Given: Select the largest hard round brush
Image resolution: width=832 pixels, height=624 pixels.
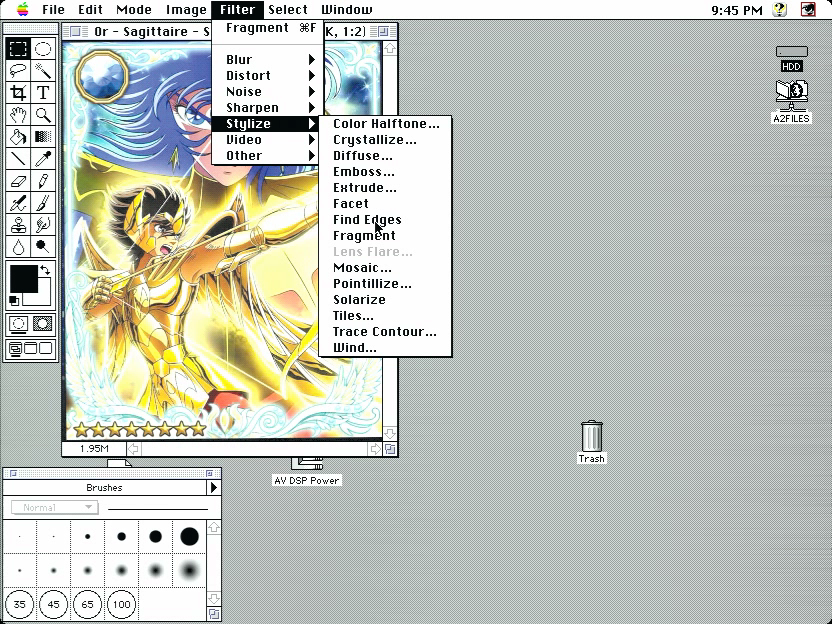Looking at the screenshot, I should pyautogui.click(x=189, y=536).
